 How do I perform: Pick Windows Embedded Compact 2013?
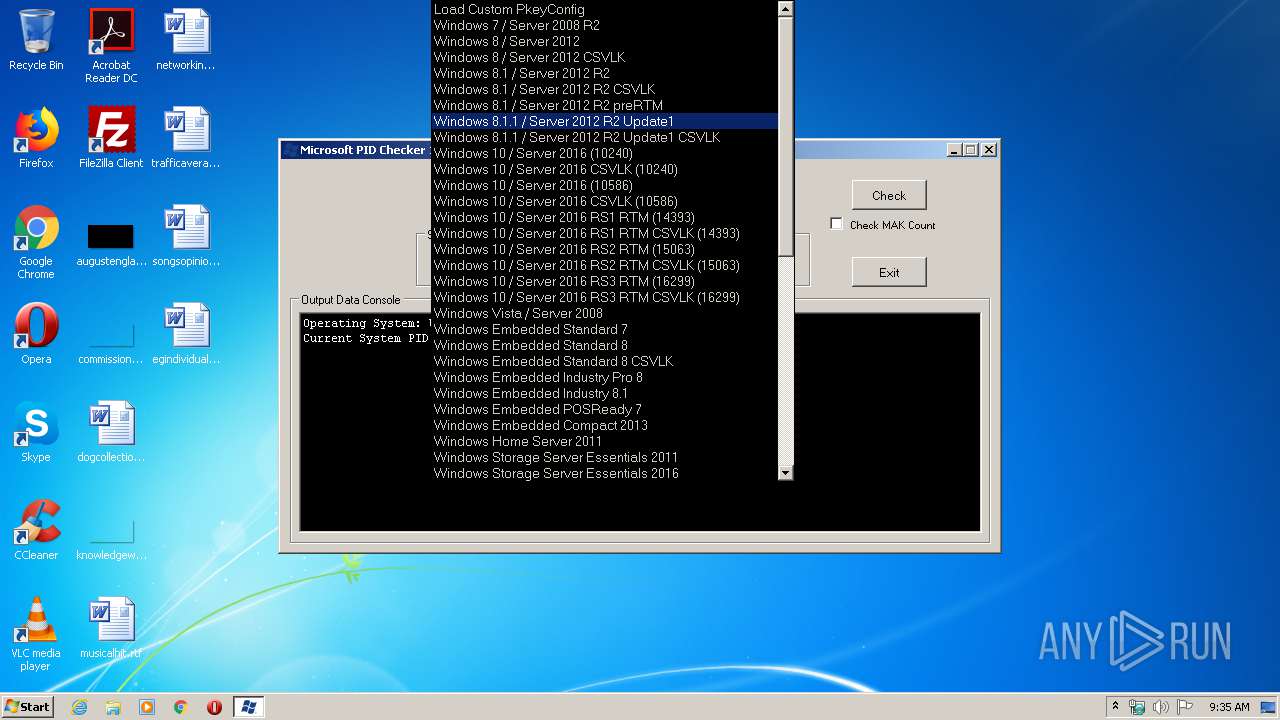(x=604, y=425)
